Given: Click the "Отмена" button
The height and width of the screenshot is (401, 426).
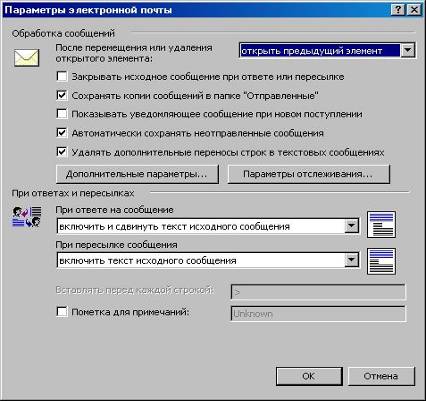Looking at the screenshot, I should [381, 376].
